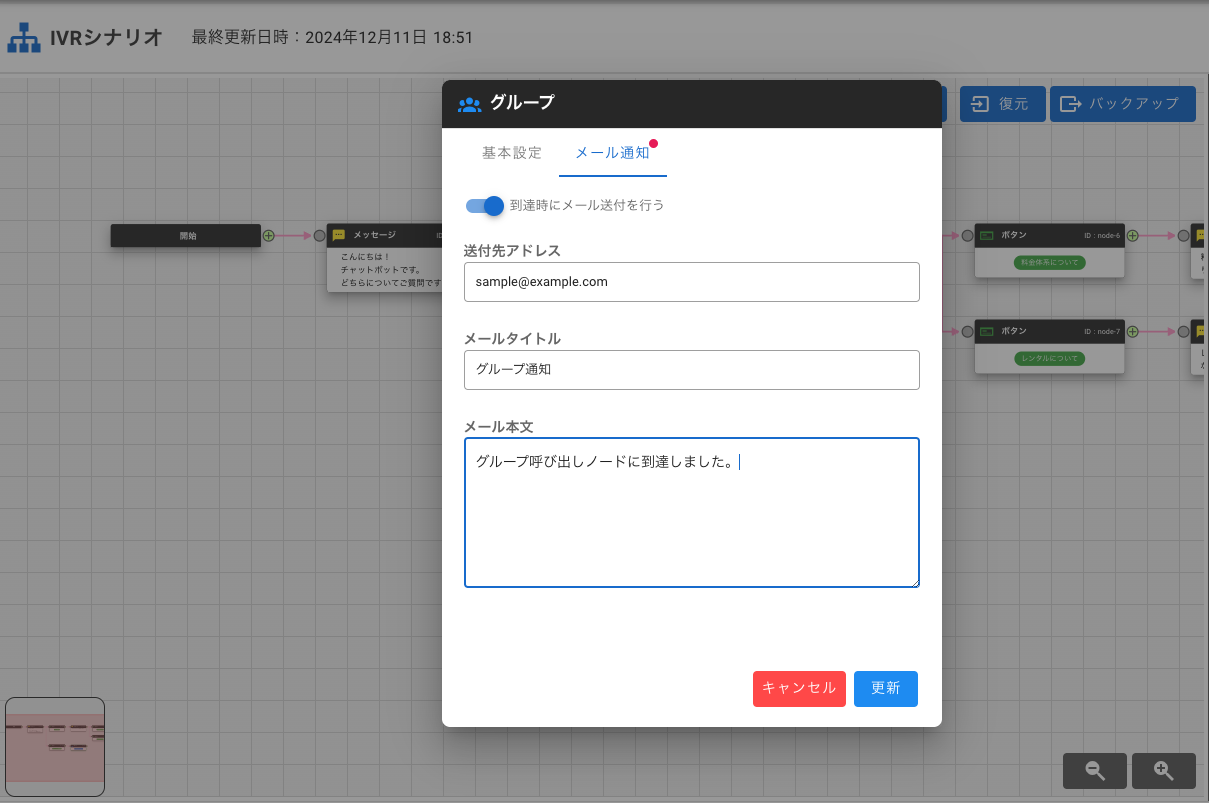The image size is (1209, 803).
Task: Click the green plus connector on node-6
Action: tap(1133, 236)
